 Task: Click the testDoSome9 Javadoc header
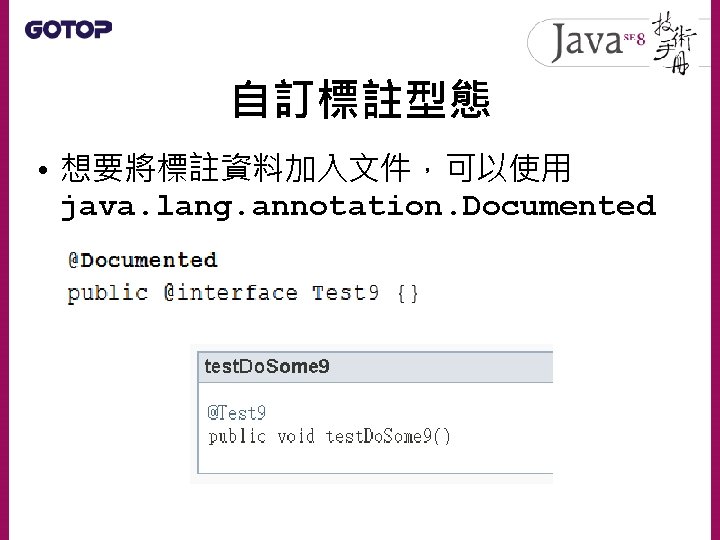(267, 366)
